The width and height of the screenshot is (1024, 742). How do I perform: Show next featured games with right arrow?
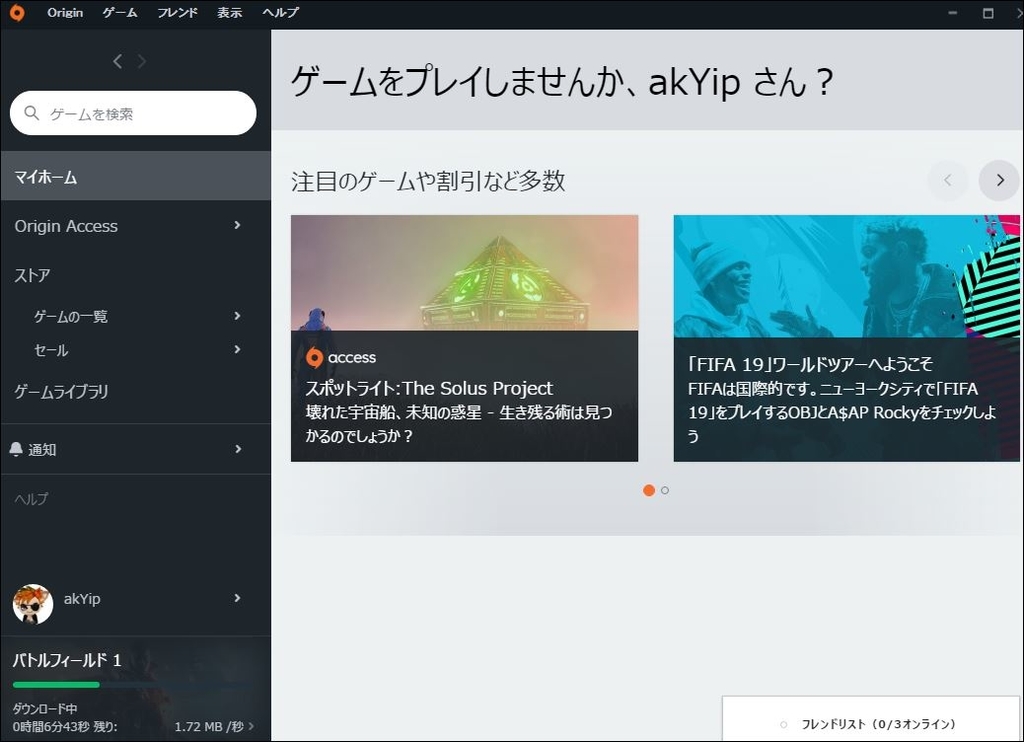[999, 180]
